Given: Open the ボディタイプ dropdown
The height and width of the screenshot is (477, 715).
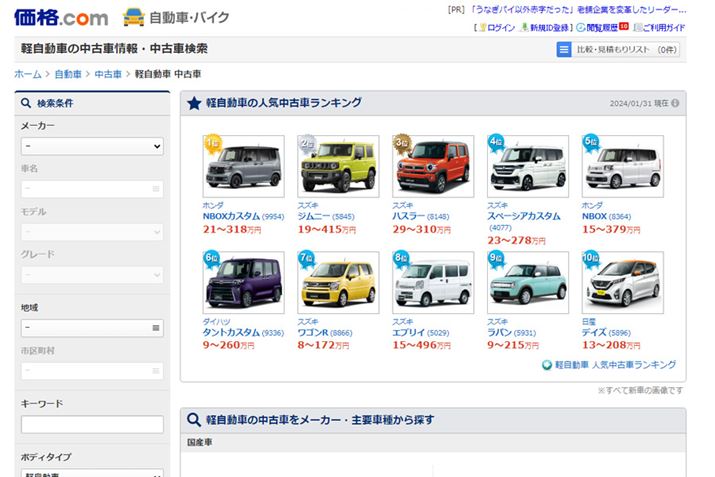Looking at the screenshot, I should click(x=92, y=472).
